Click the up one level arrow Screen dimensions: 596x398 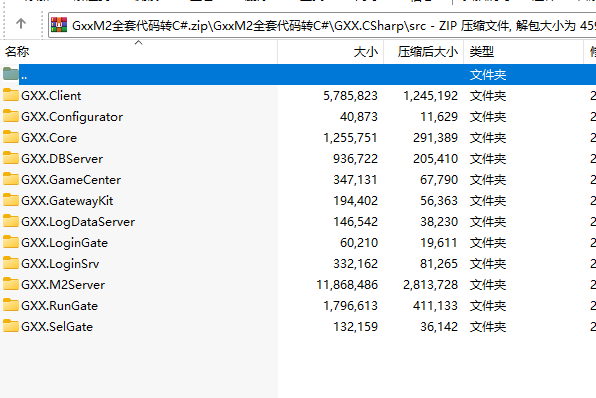[x=21, y=24]
